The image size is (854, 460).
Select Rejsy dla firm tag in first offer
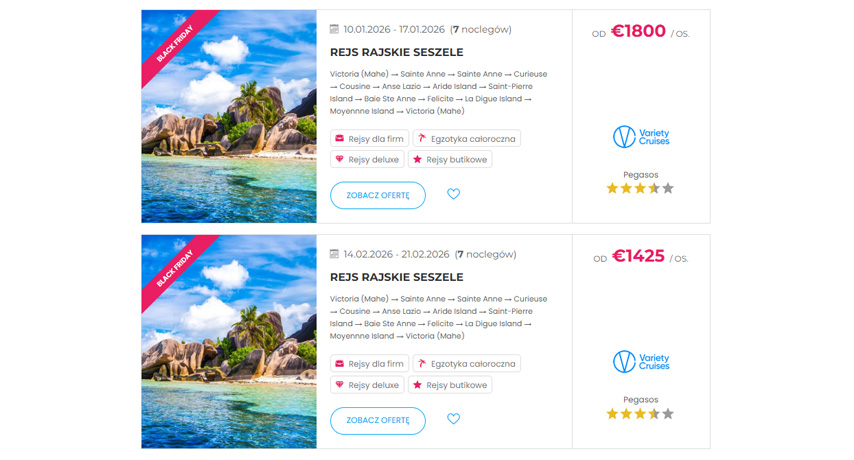click(369, 138)
